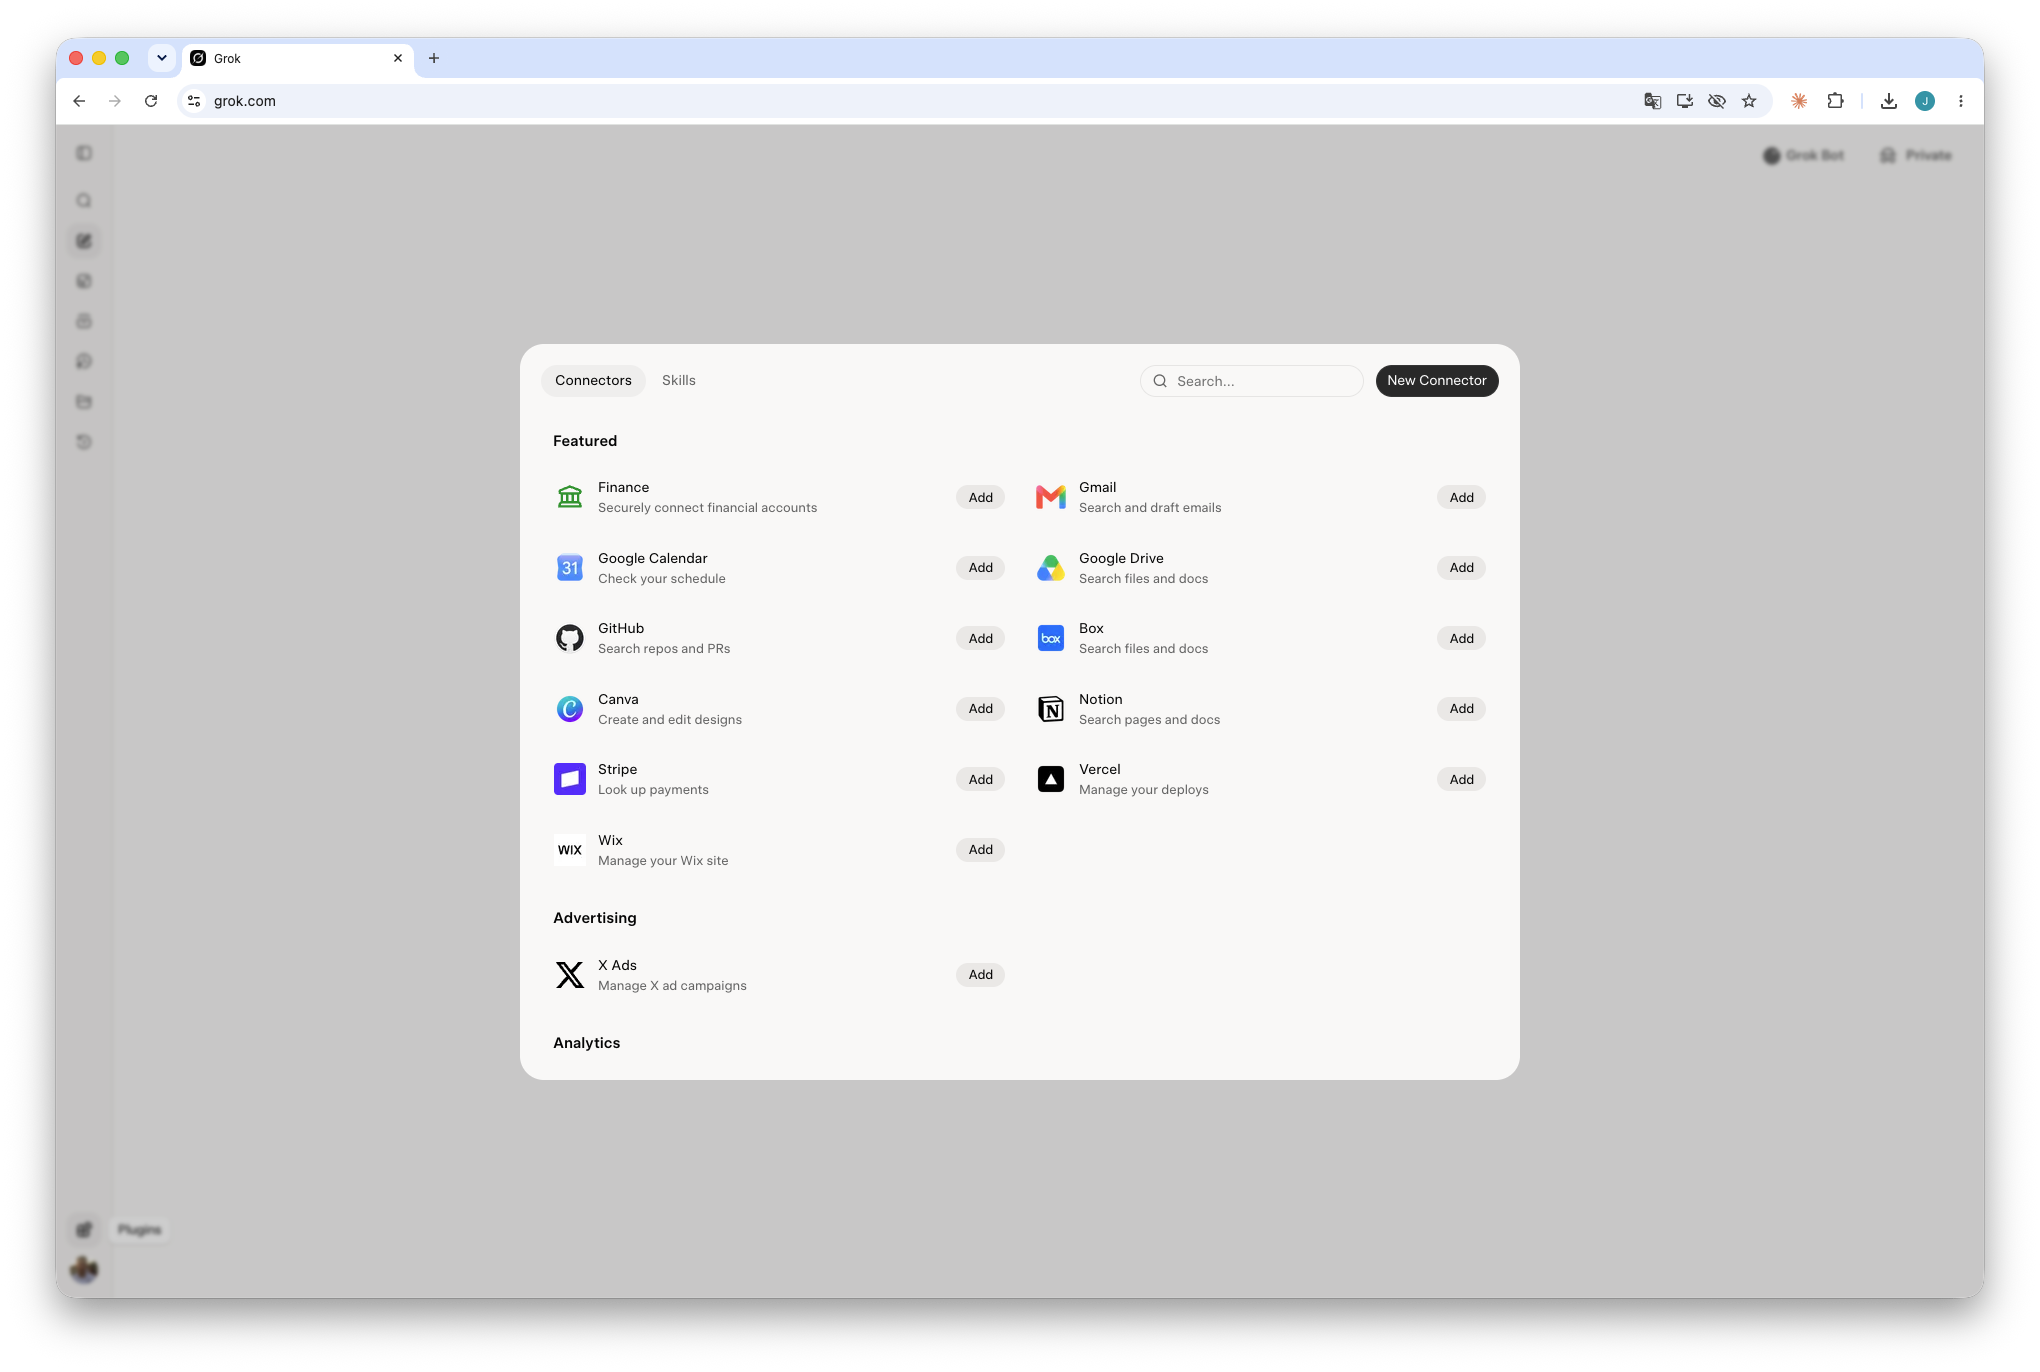Add the Wix connector

coord(980,850)
